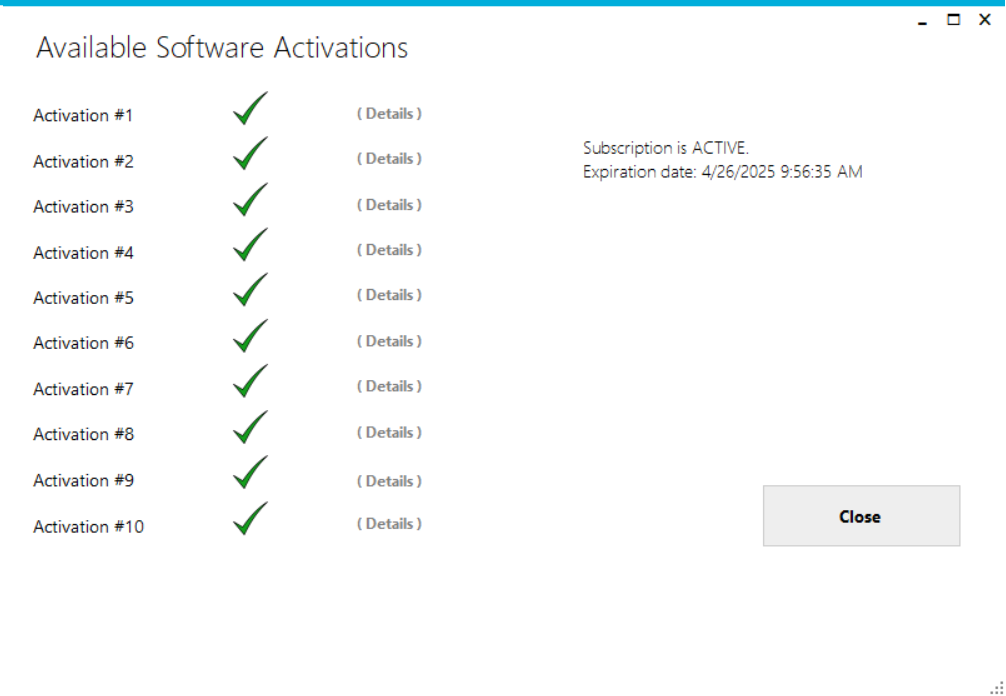Open Details for Activation #1
The image size is (1006, 696).
pyautogui.click(x=389, y=114)
